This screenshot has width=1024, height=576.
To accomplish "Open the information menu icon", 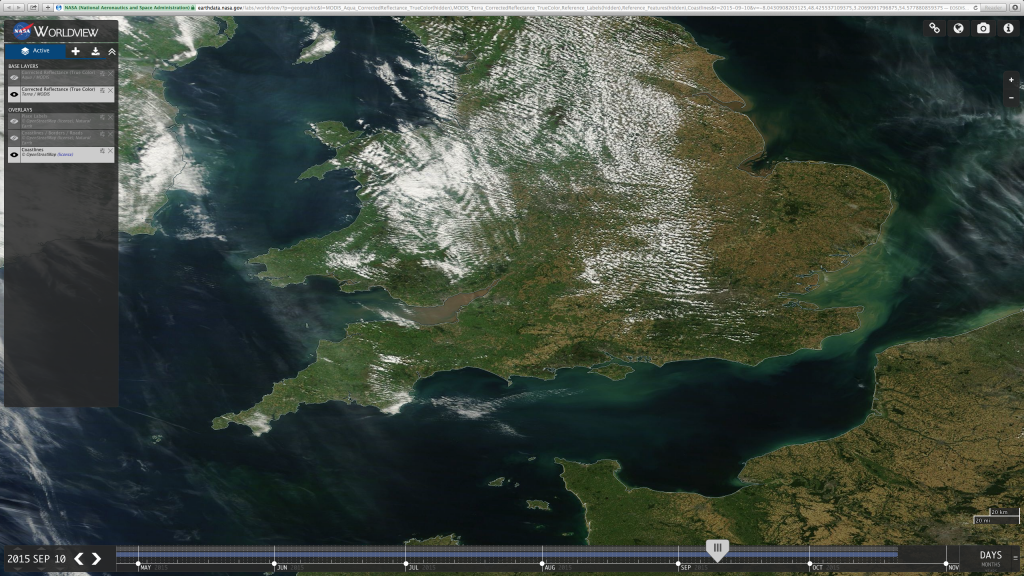I will (1008, 28).
